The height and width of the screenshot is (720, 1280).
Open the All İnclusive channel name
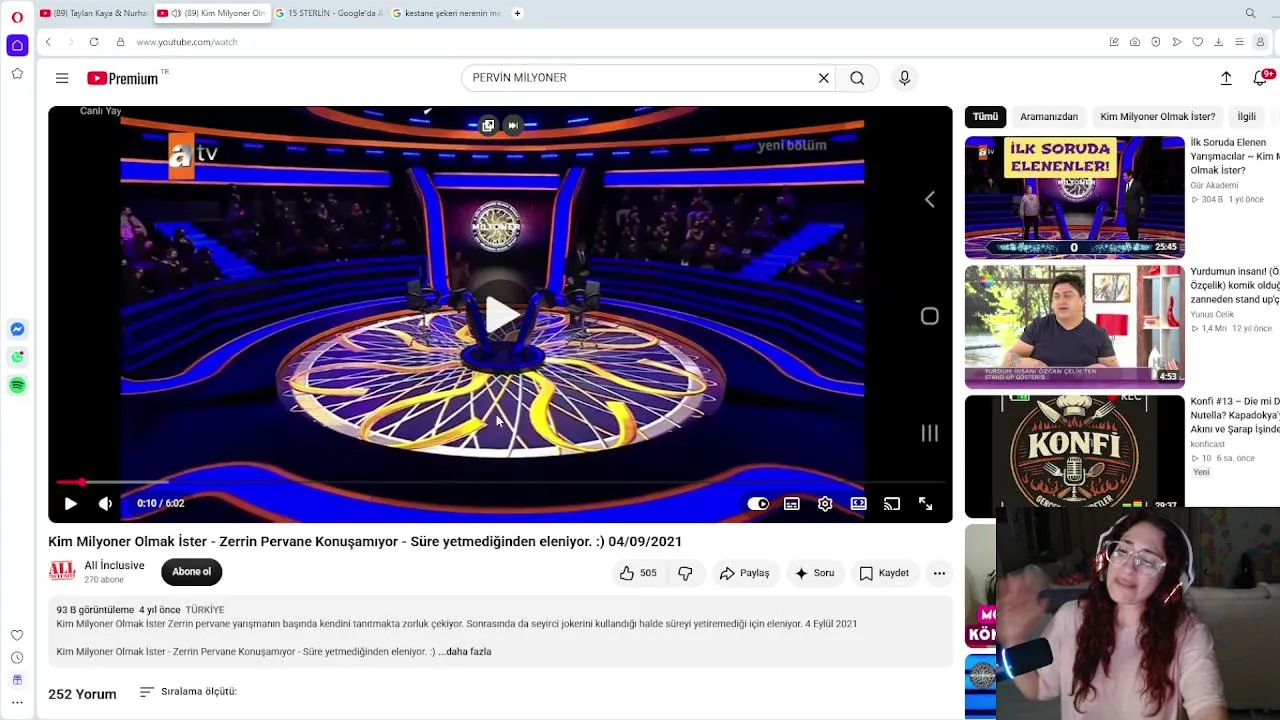114,565
